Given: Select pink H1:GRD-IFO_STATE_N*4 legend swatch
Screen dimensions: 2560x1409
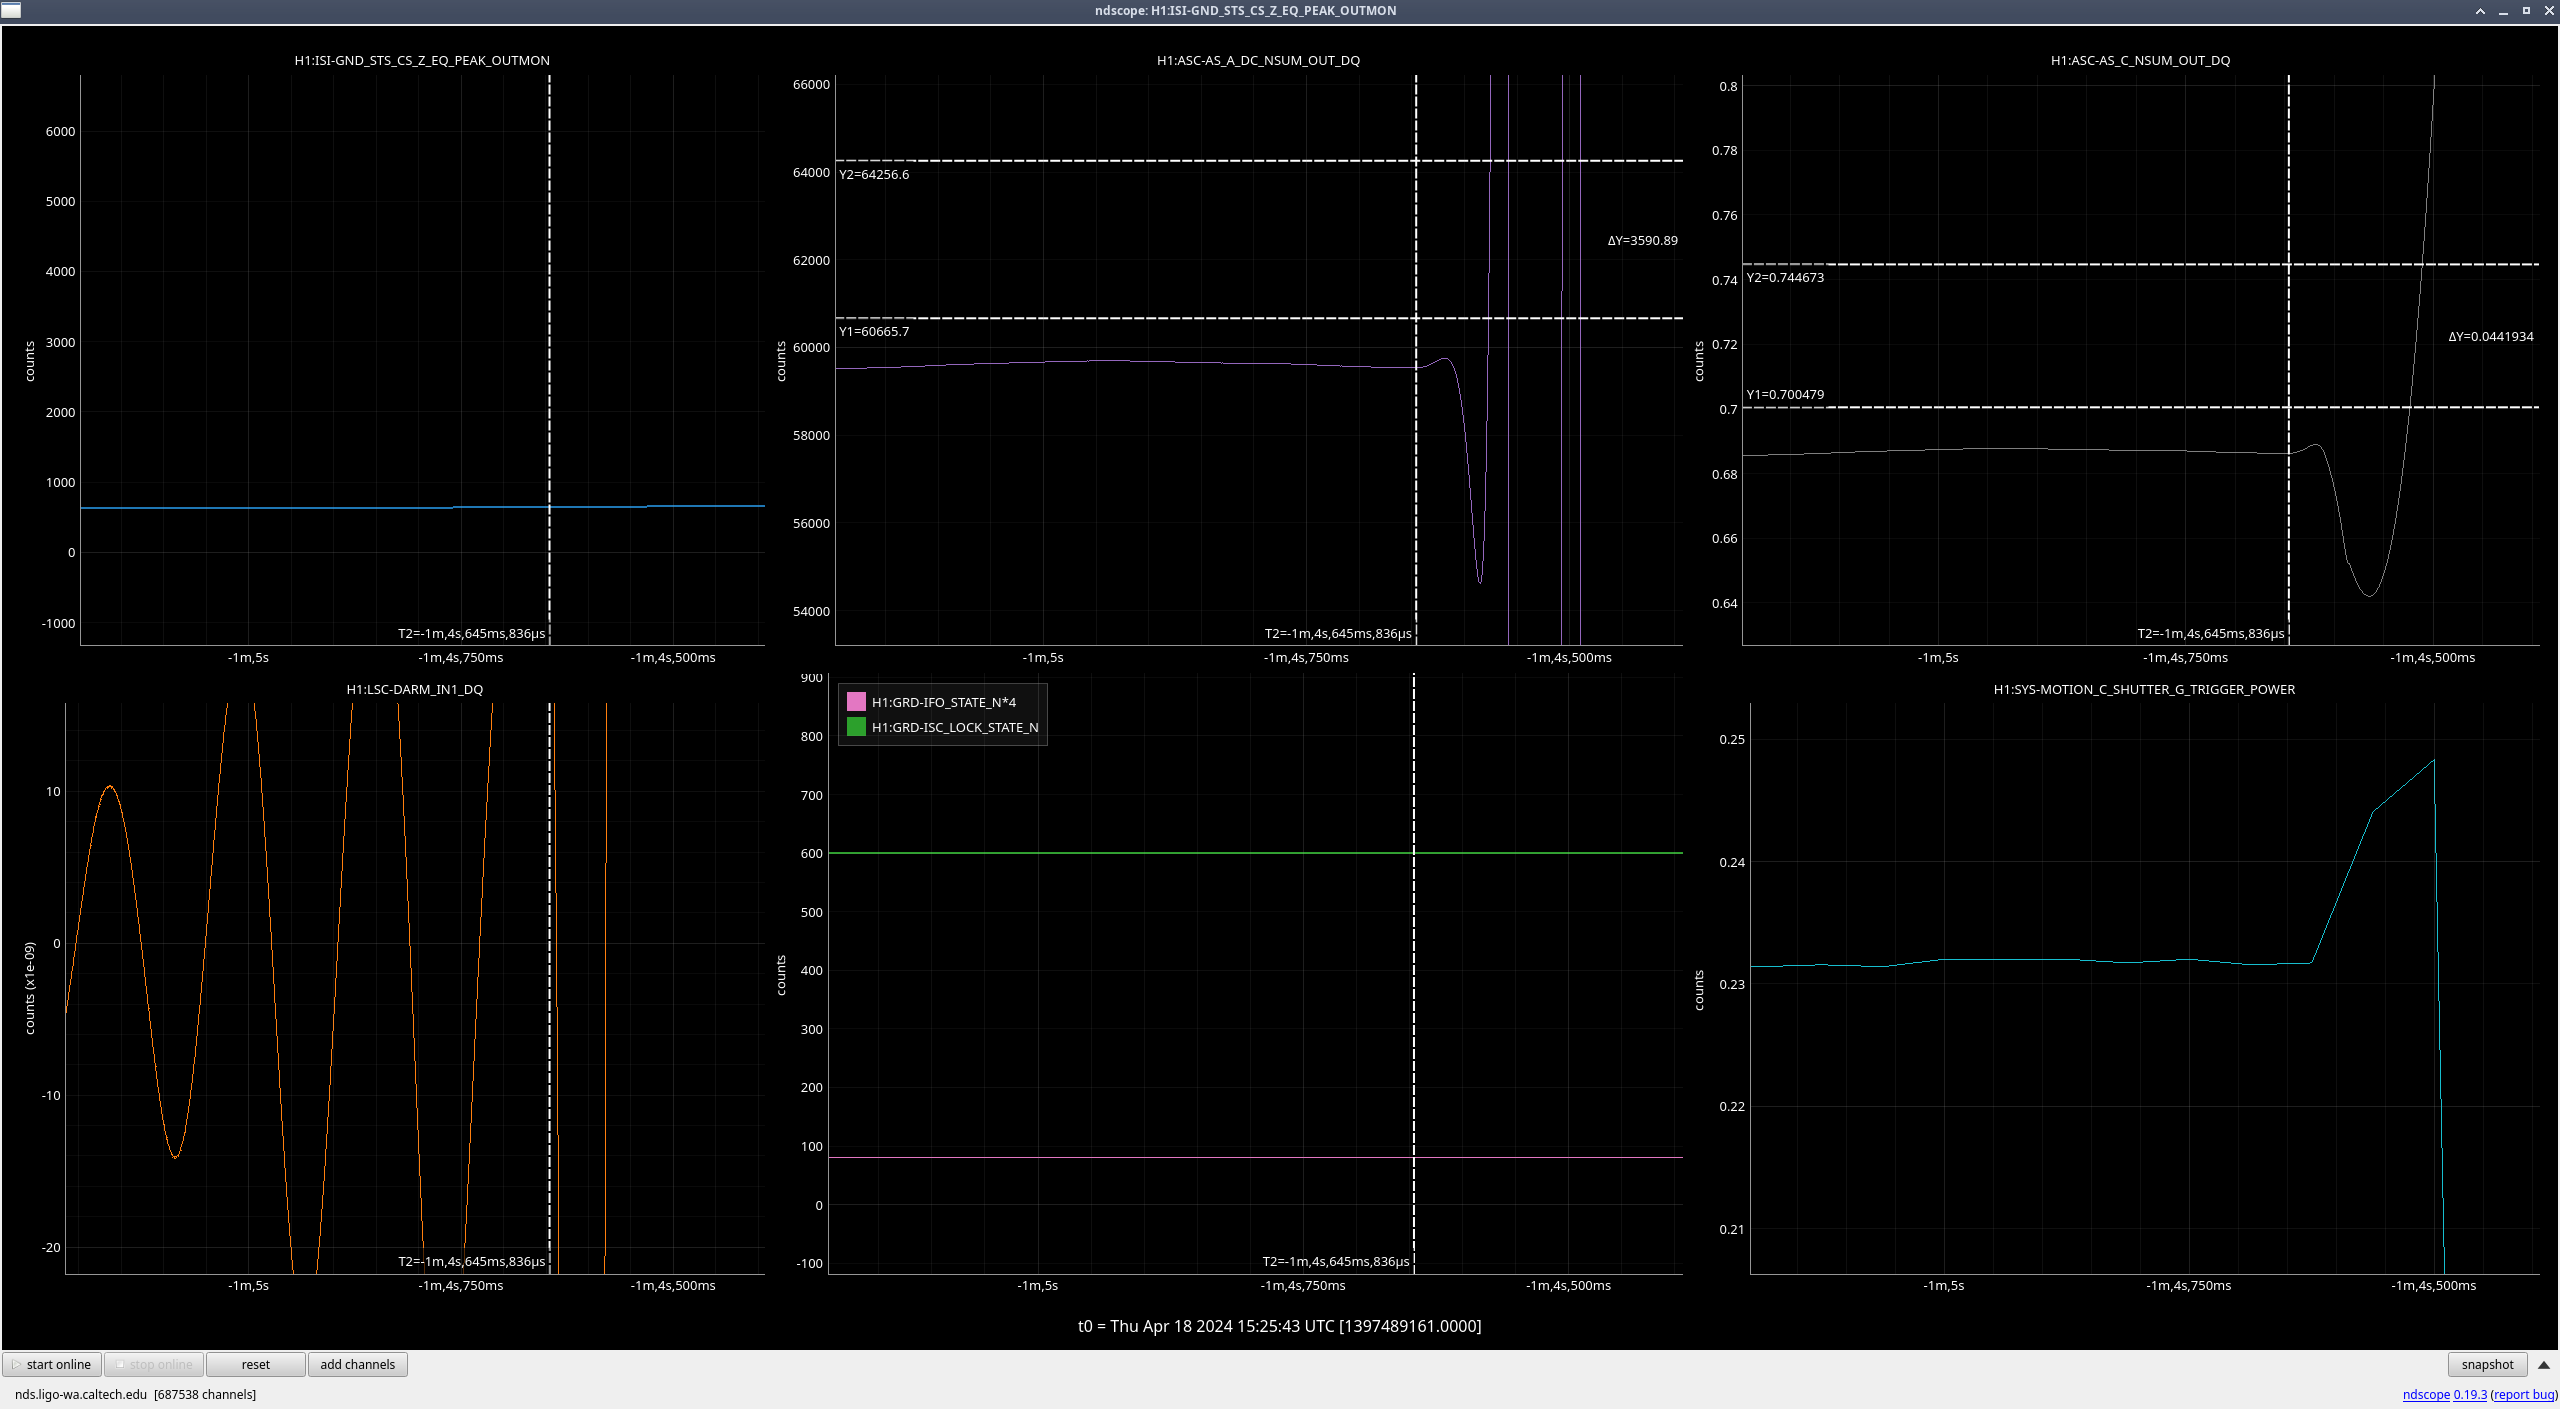Looking at the screenshot, I should 856,702.
